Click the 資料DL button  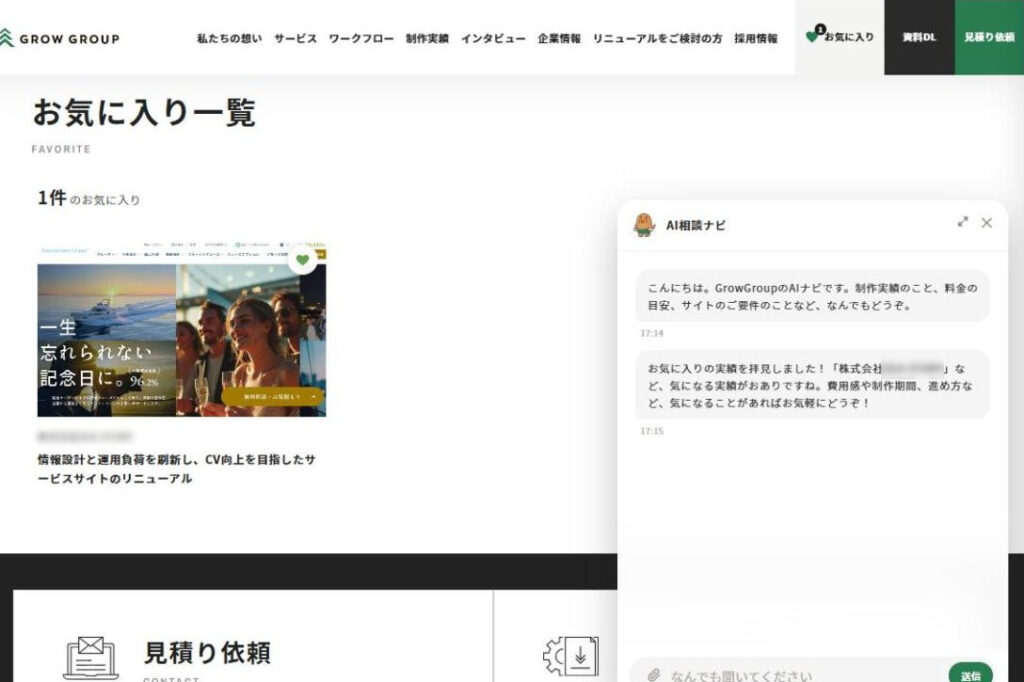(920, 37)
